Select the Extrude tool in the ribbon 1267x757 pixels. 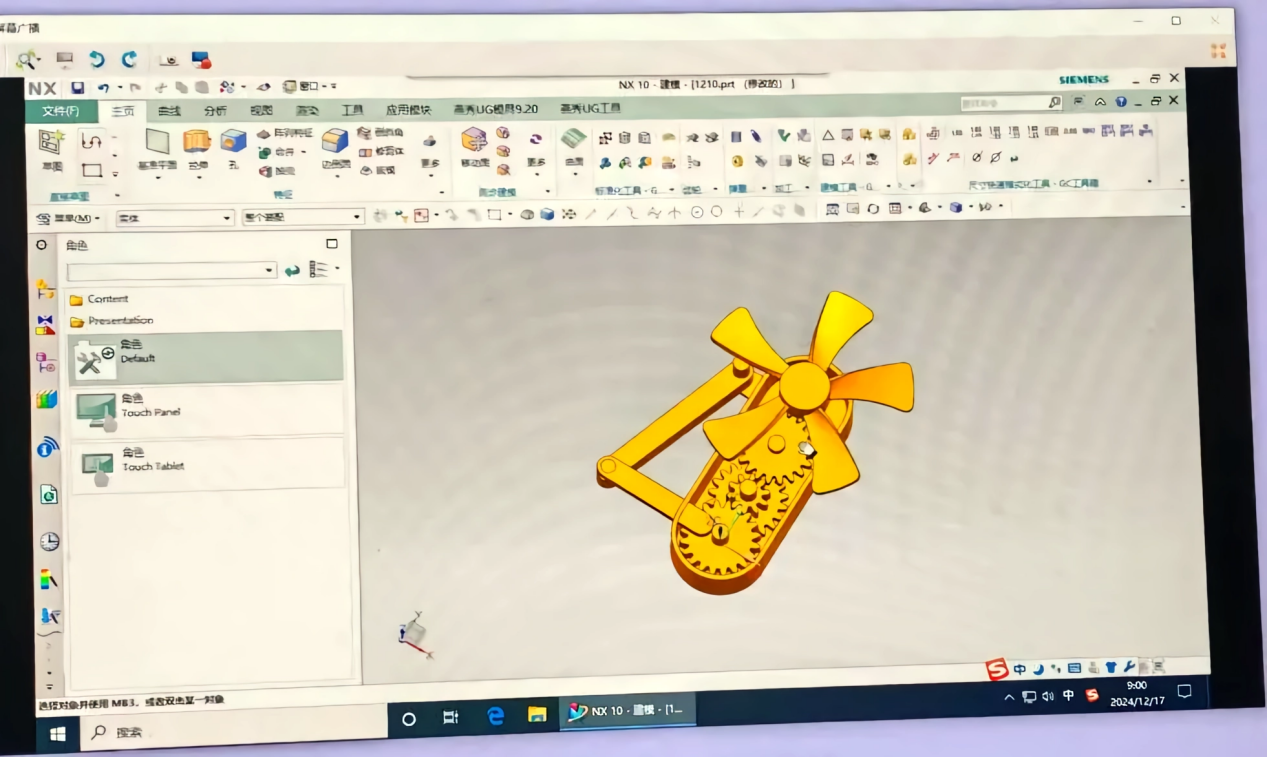click(x=197, y=143)
